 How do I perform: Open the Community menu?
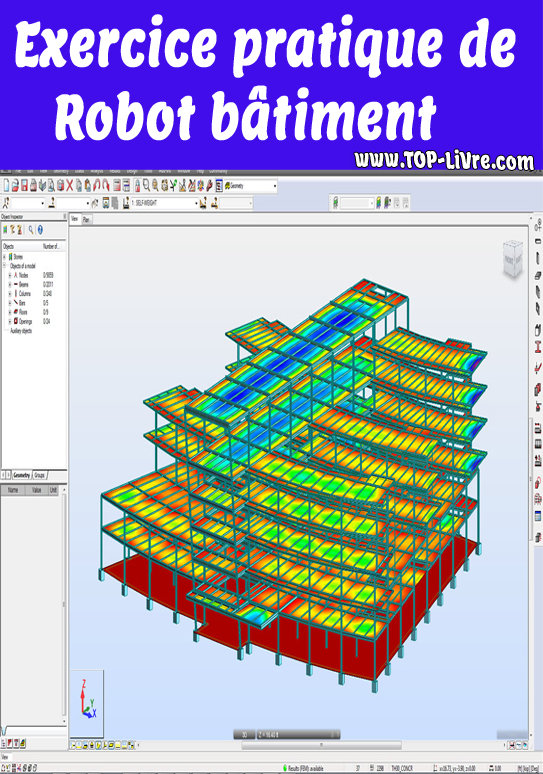coord(218,171)
